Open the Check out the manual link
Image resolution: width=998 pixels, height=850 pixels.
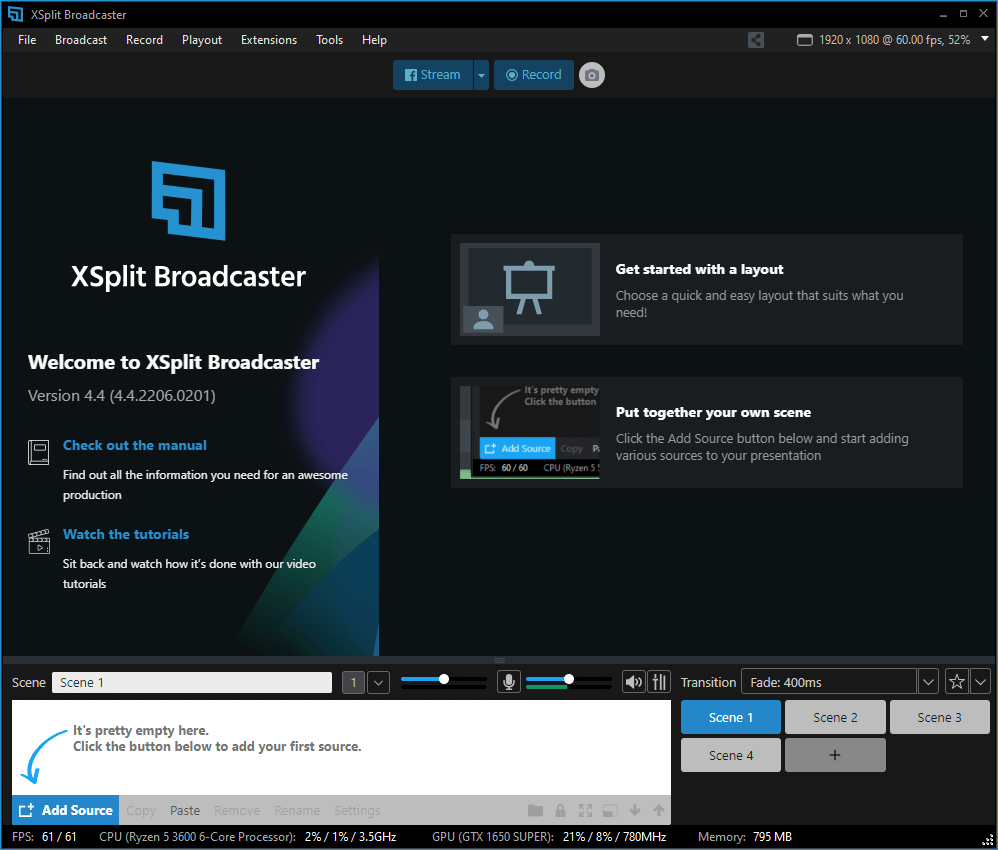pos(134,445)
